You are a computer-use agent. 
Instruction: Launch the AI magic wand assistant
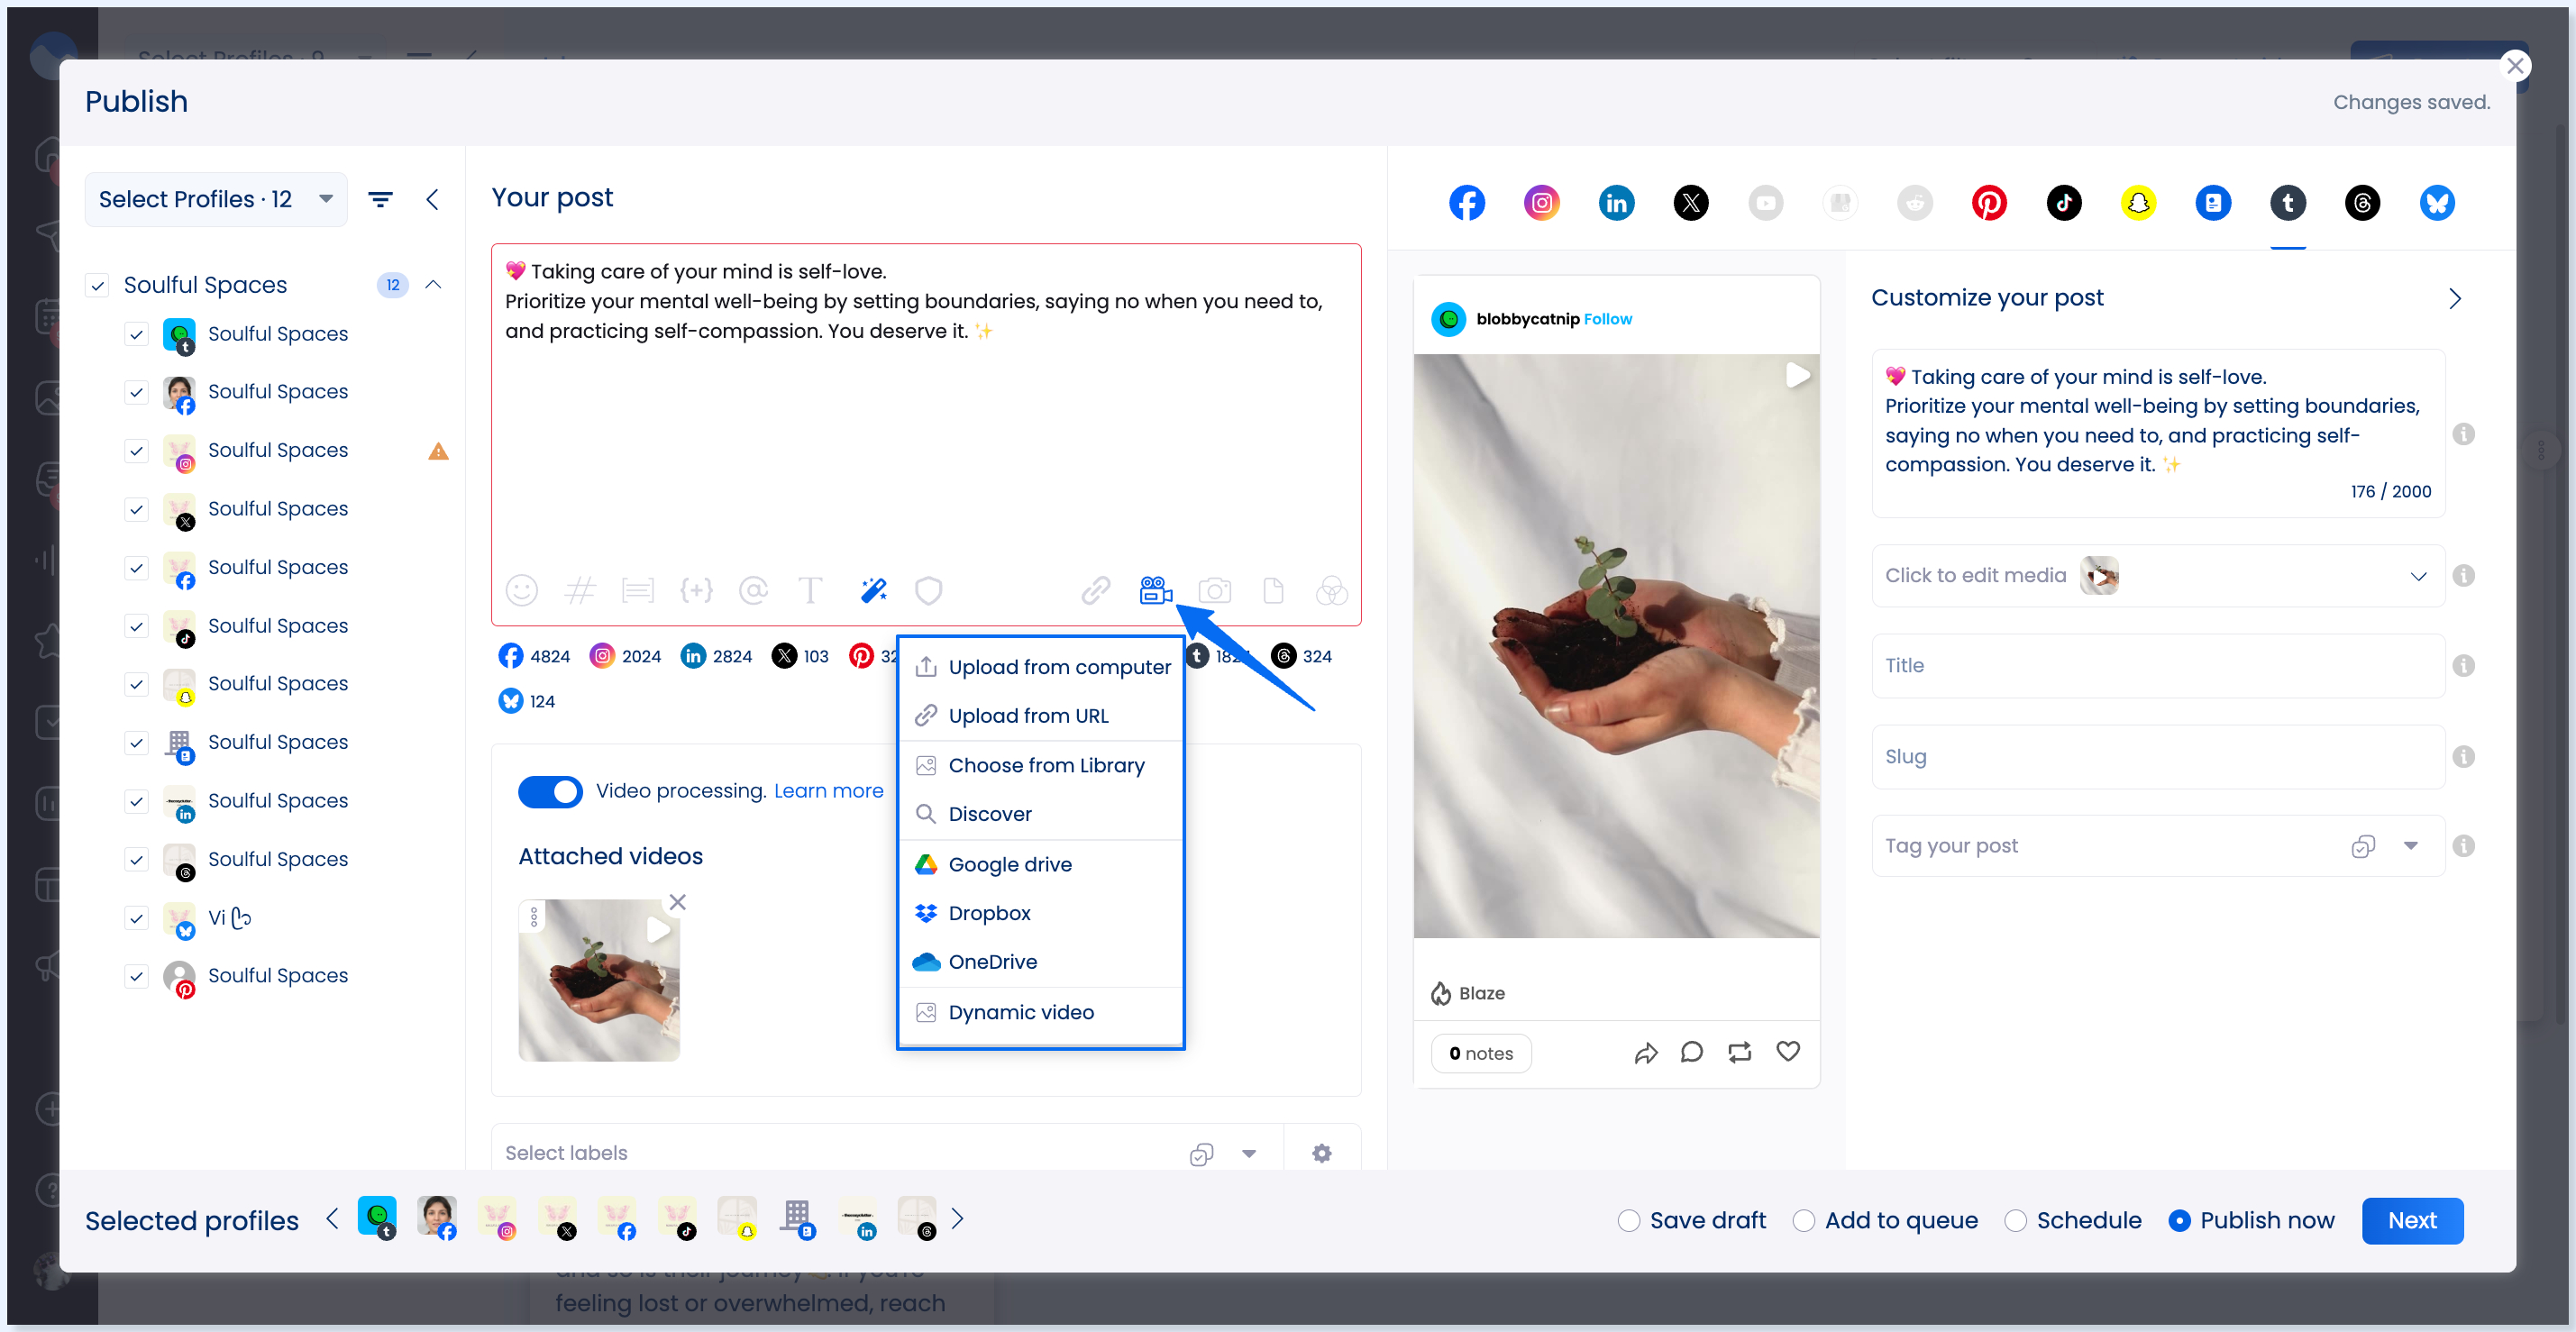[873, 591]
